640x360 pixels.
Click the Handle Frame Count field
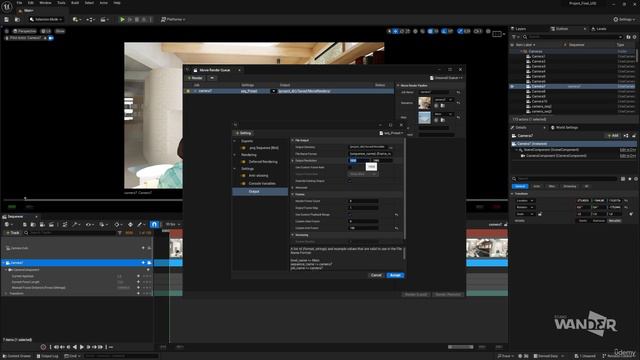[x=363, y=201]
